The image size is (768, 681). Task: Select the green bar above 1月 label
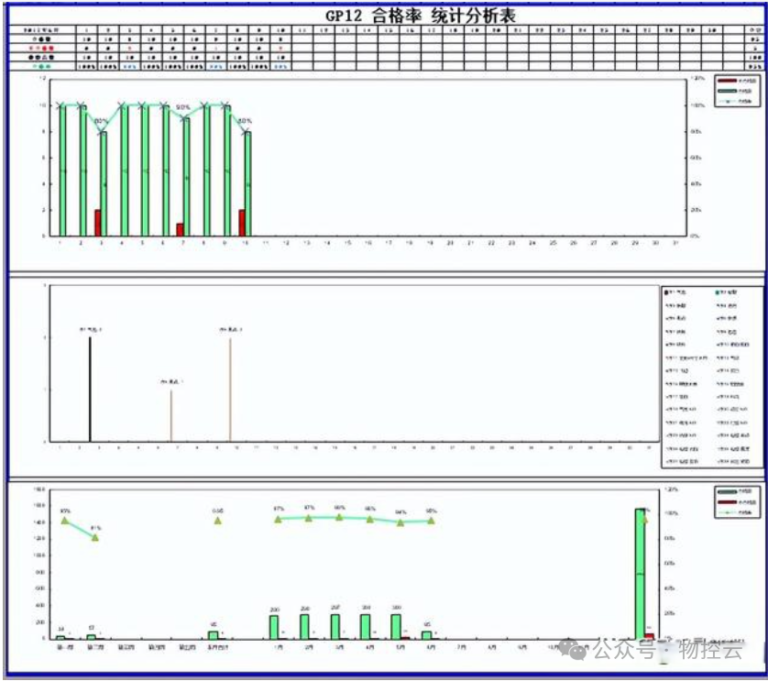274,627
